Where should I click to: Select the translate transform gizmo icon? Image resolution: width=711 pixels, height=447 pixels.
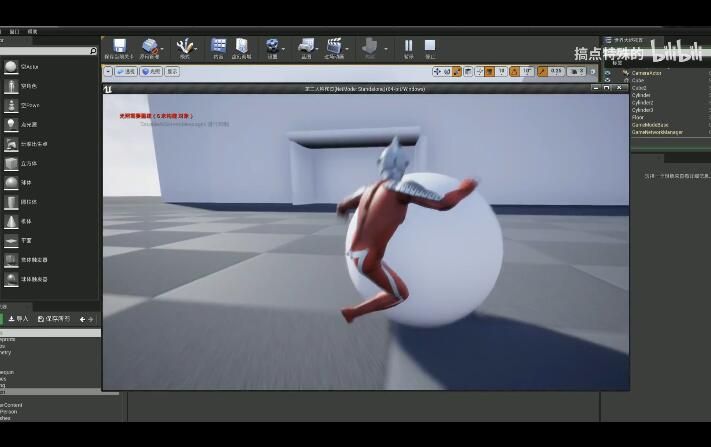(437, 71)
